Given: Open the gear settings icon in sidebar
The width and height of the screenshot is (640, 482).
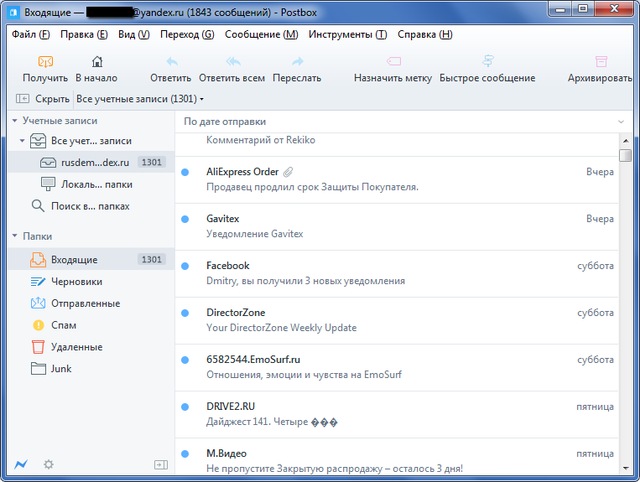Looking at the screenshot, I should pyautogui.click(x=48, y=465).
